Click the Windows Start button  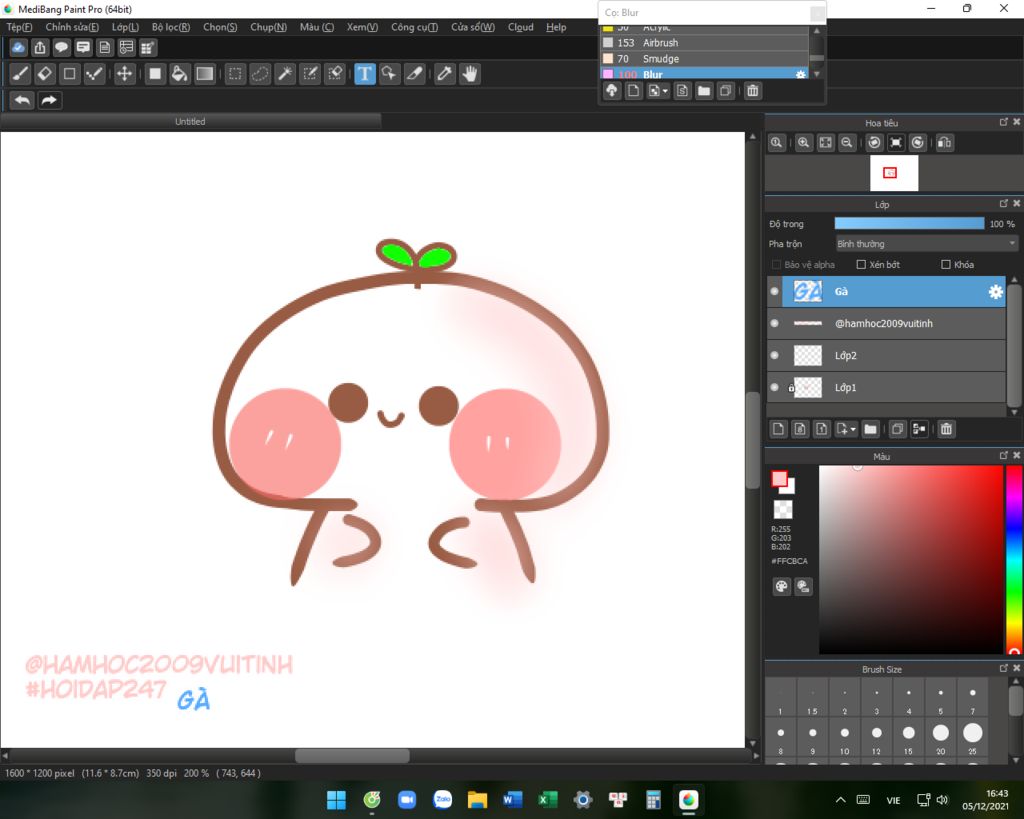(x=336, y=799)
